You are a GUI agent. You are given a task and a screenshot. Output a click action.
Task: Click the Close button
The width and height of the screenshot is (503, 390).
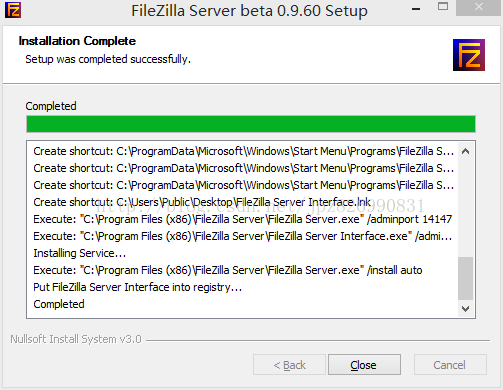click(364, 365)
